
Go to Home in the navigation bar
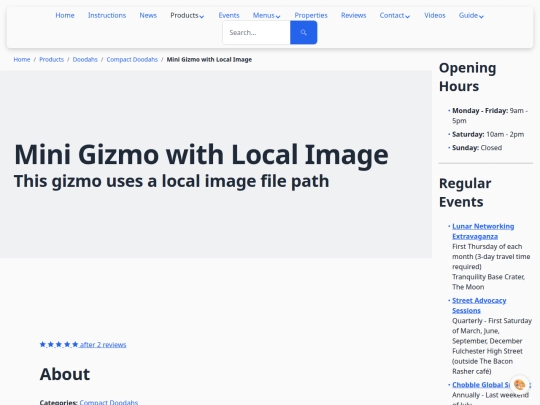65,15
